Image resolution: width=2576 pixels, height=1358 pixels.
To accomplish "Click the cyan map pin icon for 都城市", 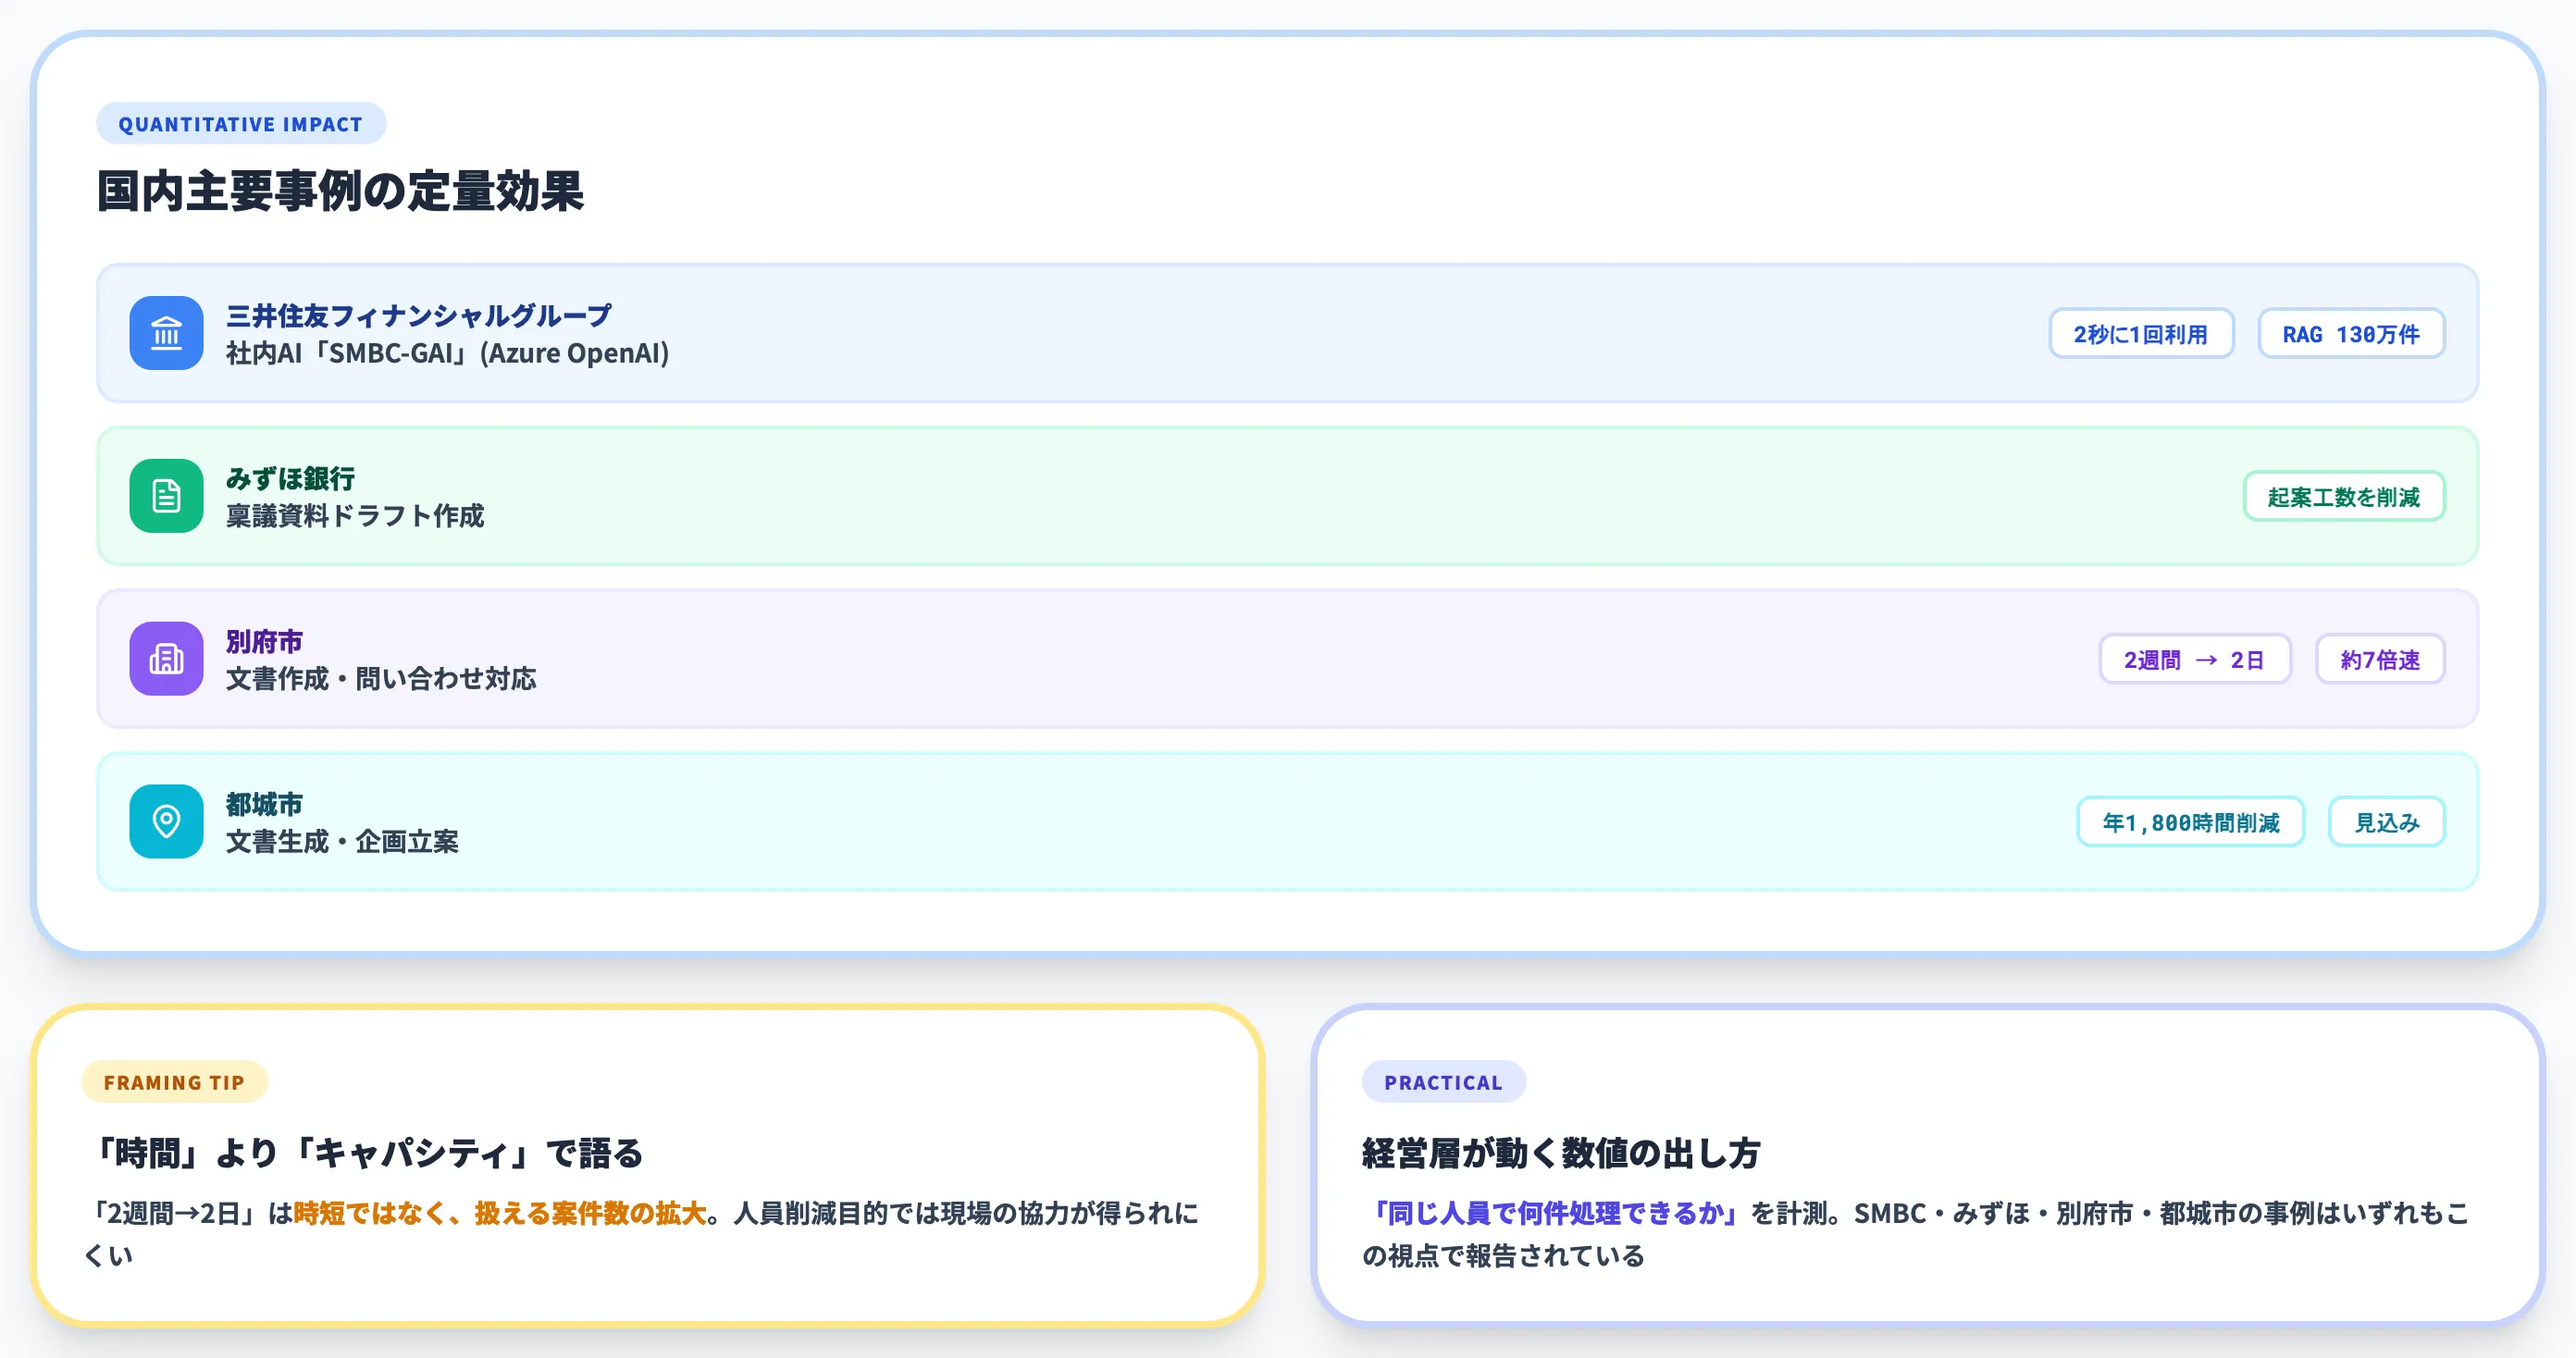I will [x=166, y=822].
